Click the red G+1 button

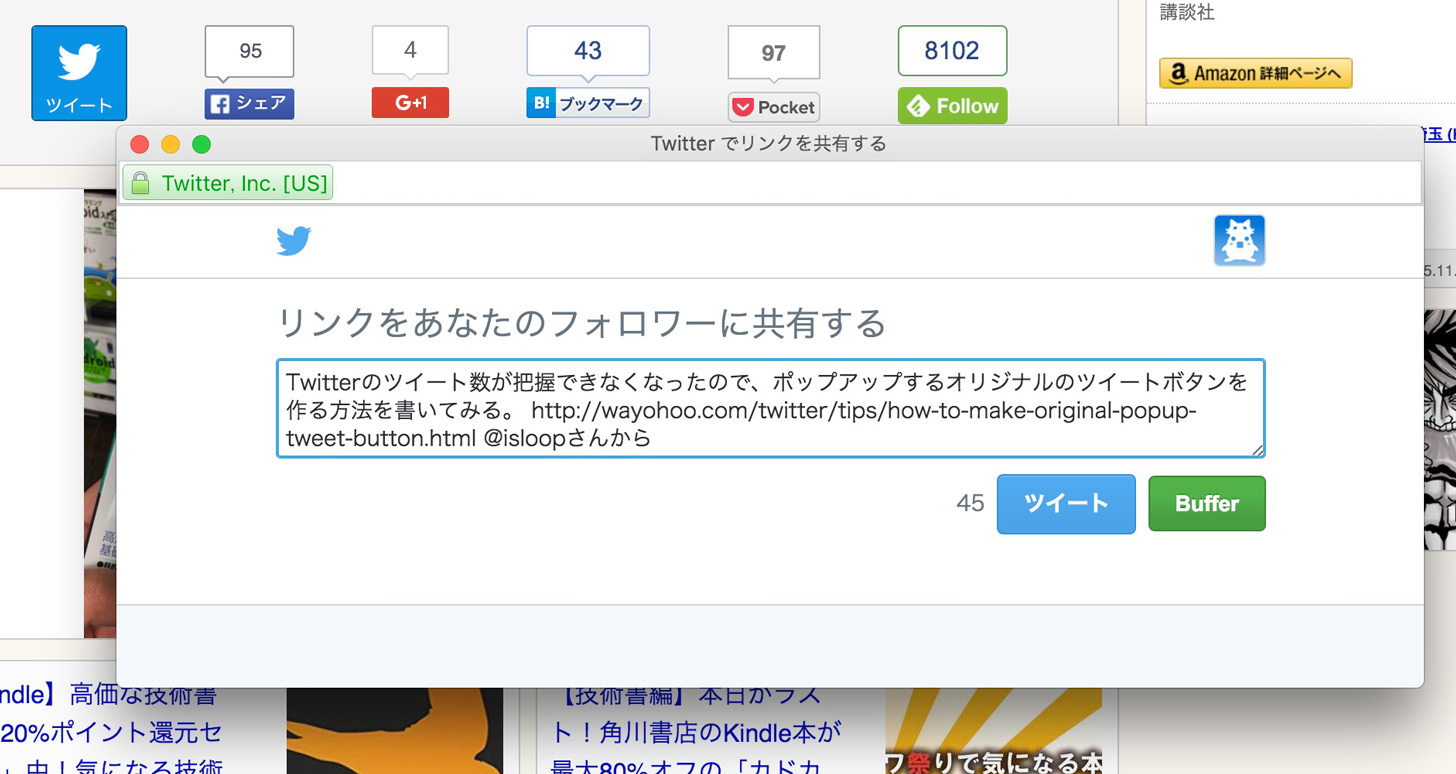410,103
